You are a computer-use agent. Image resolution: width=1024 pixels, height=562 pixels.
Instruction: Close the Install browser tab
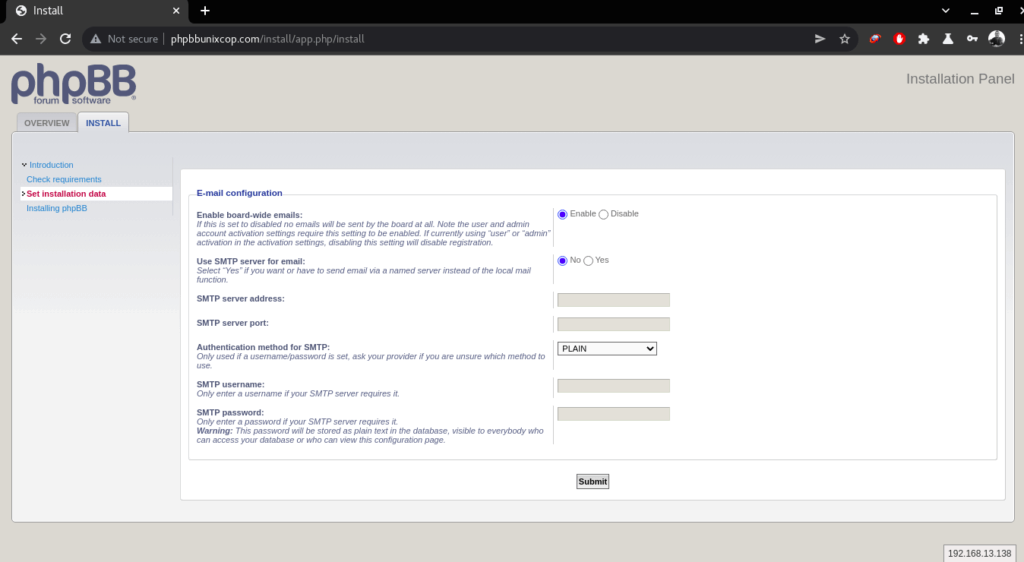coord(176,10)
